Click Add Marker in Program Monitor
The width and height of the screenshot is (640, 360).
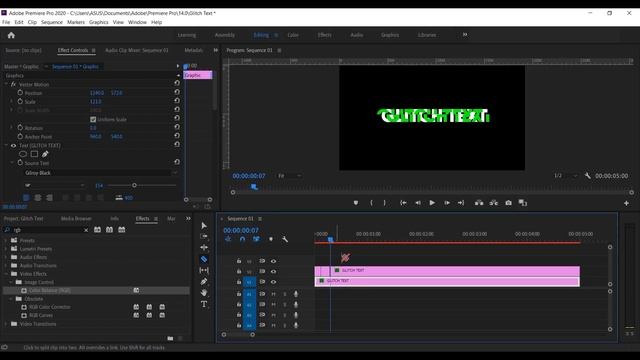click(356, 203)
